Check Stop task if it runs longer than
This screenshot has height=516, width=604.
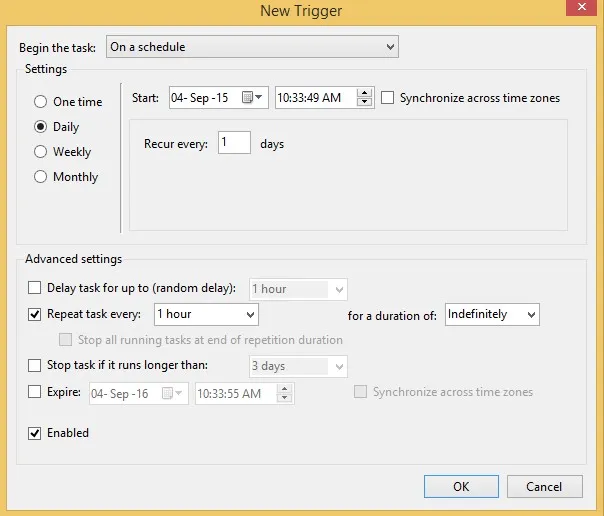(34, 365)
